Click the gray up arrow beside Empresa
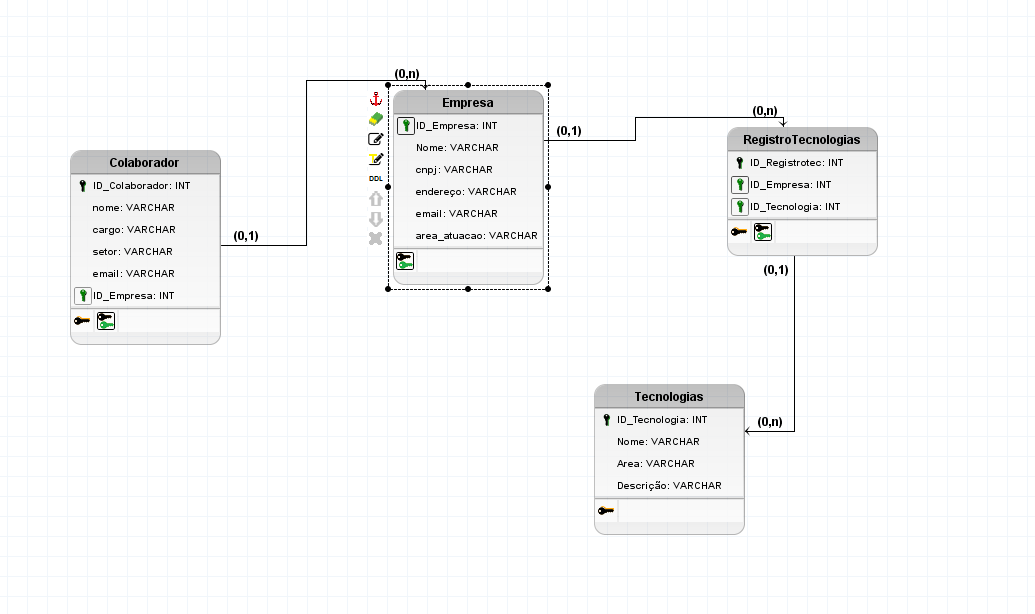 coord(376,199)
